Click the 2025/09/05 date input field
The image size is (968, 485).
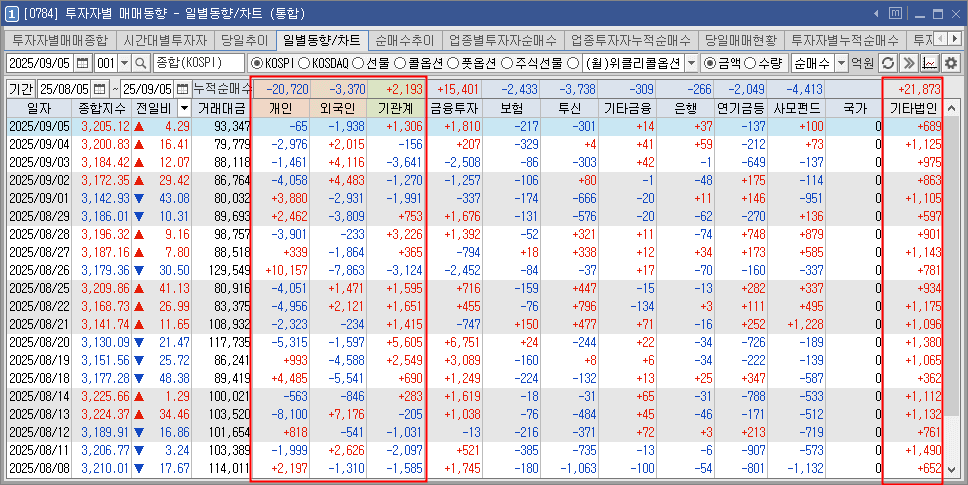(41, 63)
